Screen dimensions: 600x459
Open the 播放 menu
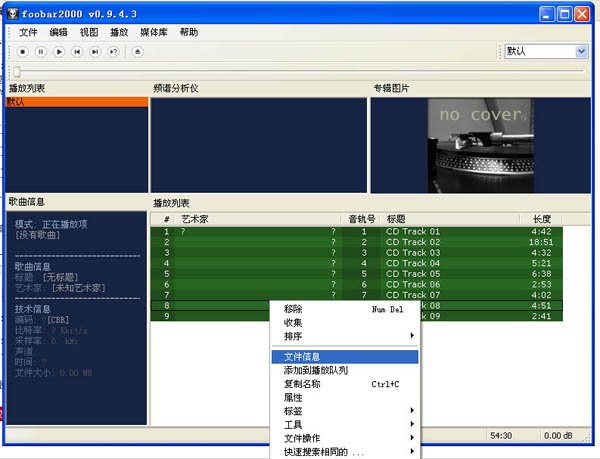(119, 32)
